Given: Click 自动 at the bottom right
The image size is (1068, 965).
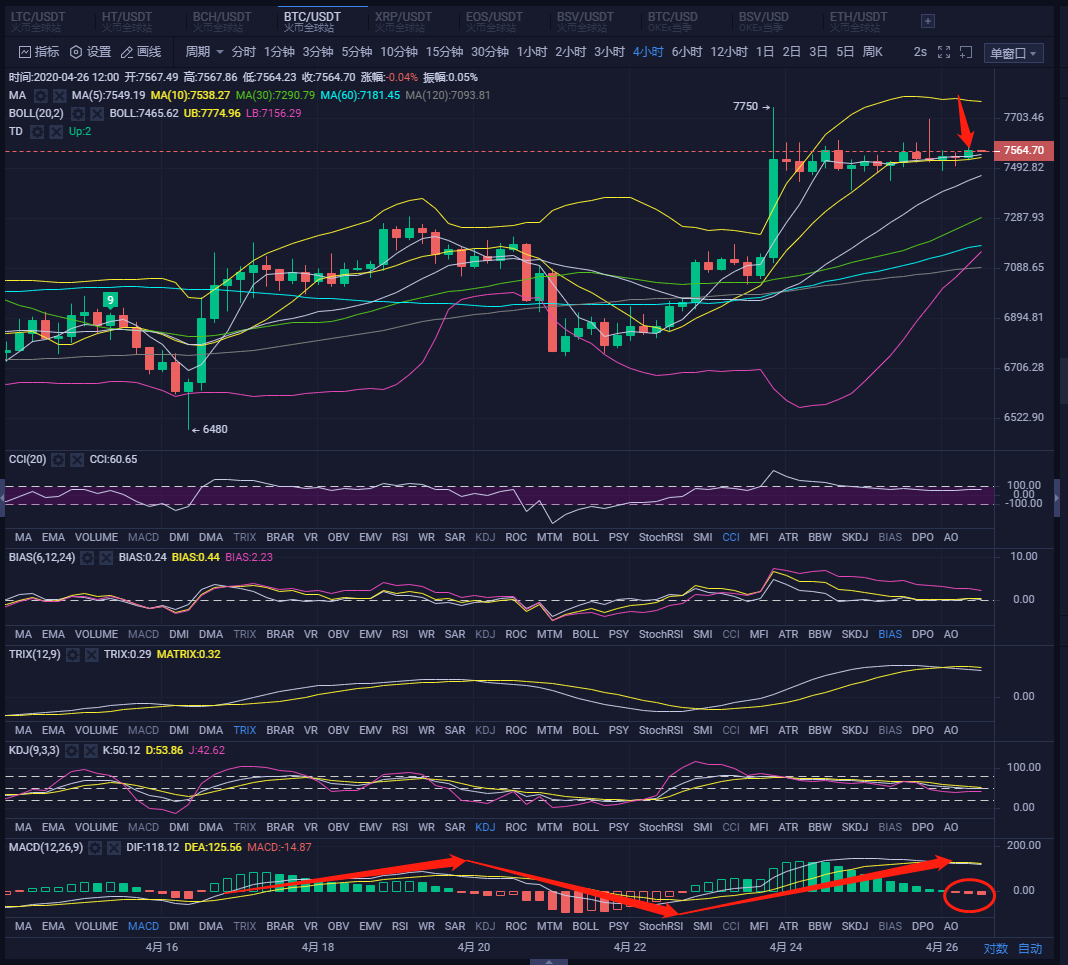Looking at the screenshot, I should [1030, 948].
